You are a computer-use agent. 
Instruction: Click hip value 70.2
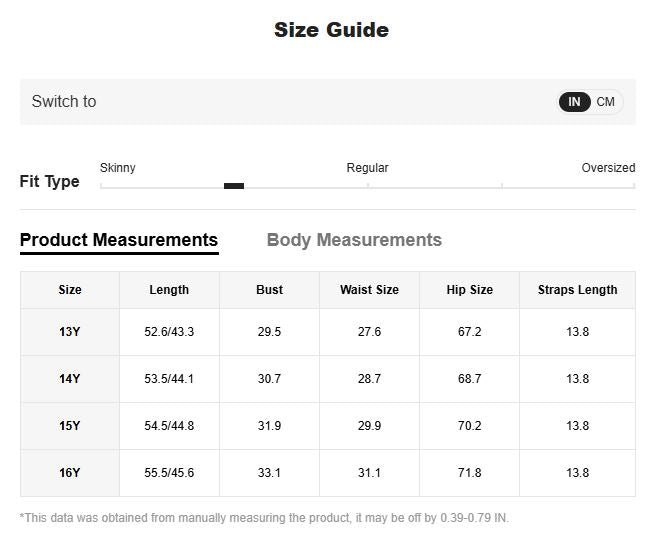pos(470,426)
